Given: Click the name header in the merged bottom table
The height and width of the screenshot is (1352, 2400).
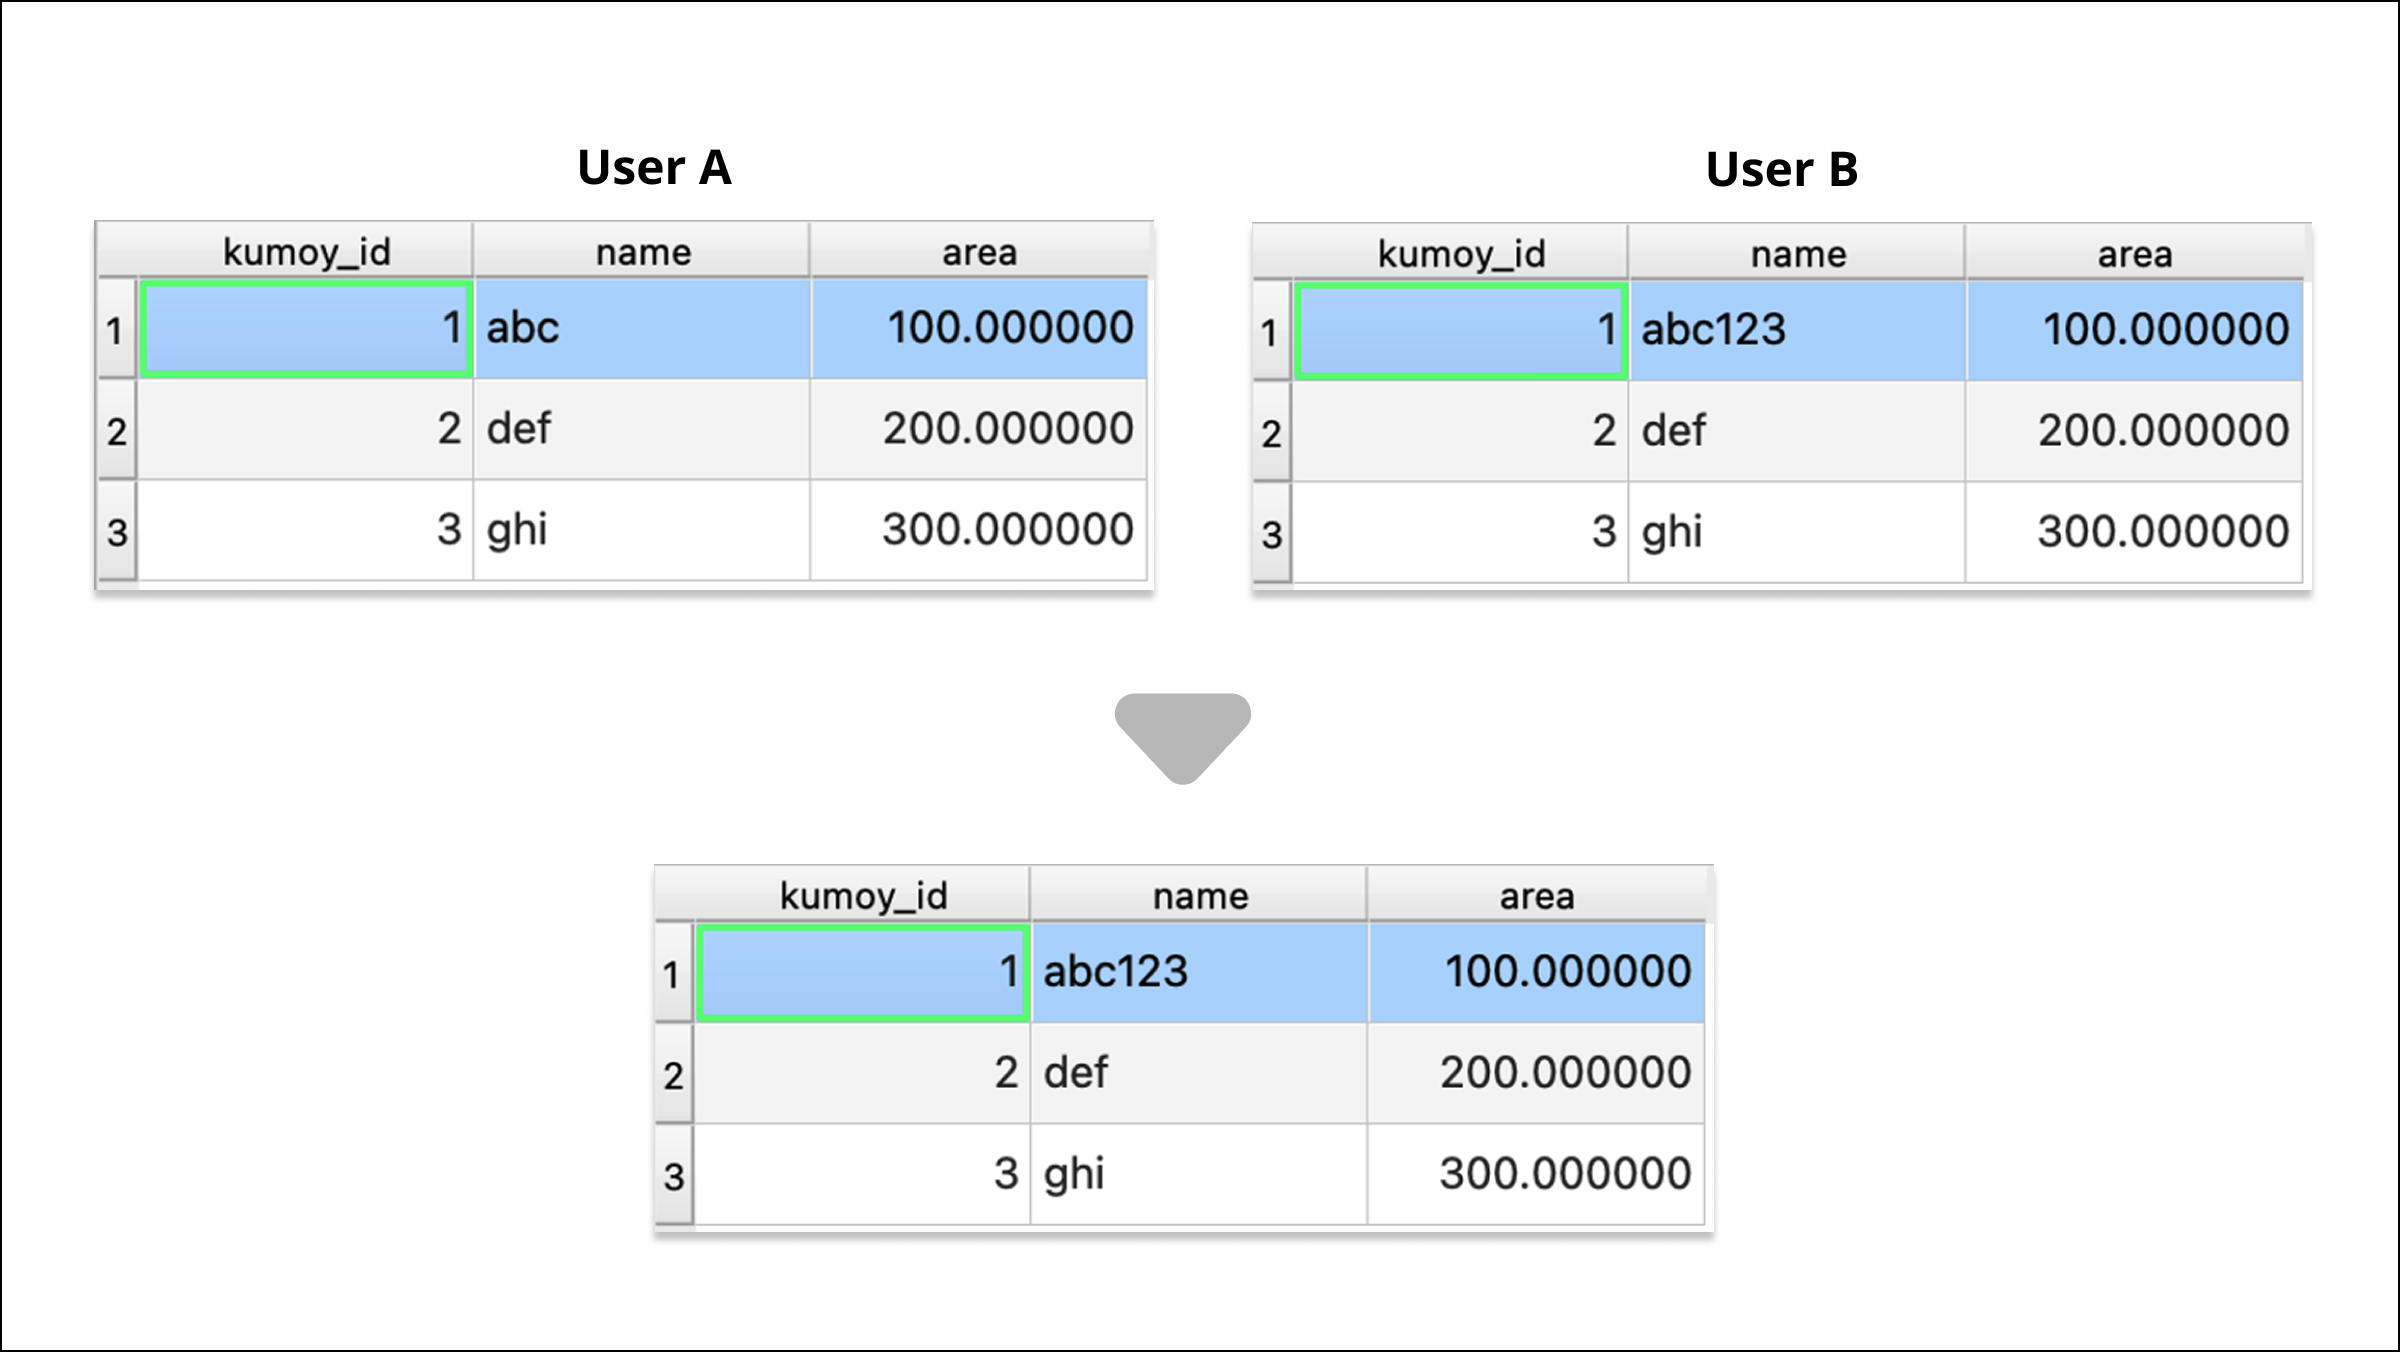Looking at the screenshot, I should pos(1199,896).
